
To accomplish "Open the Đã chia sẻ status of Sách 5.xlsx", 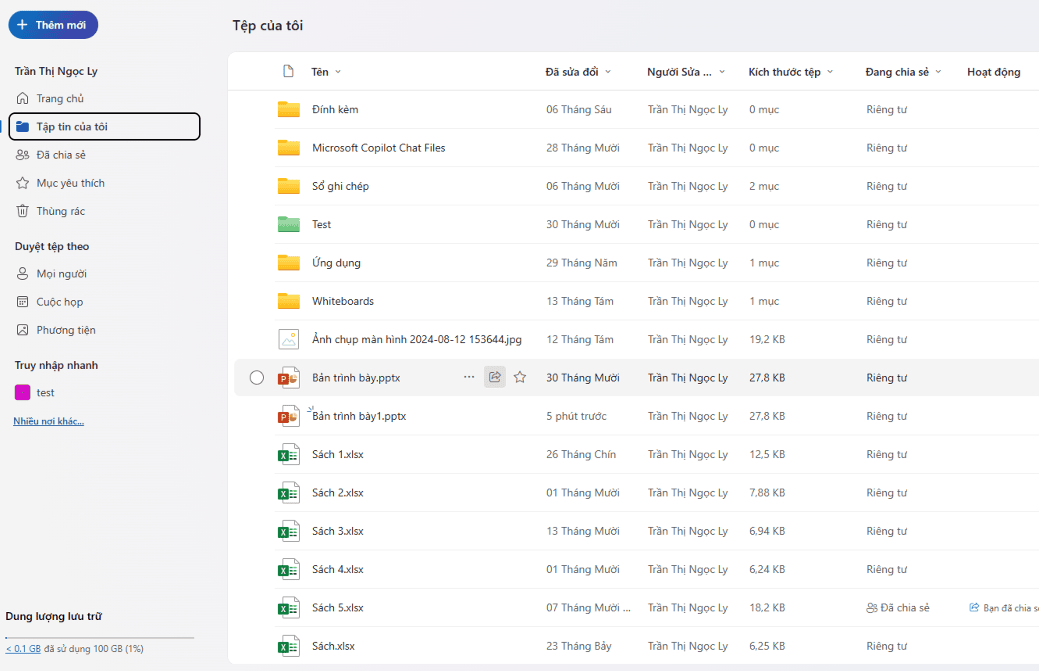I will pos(898,607).
